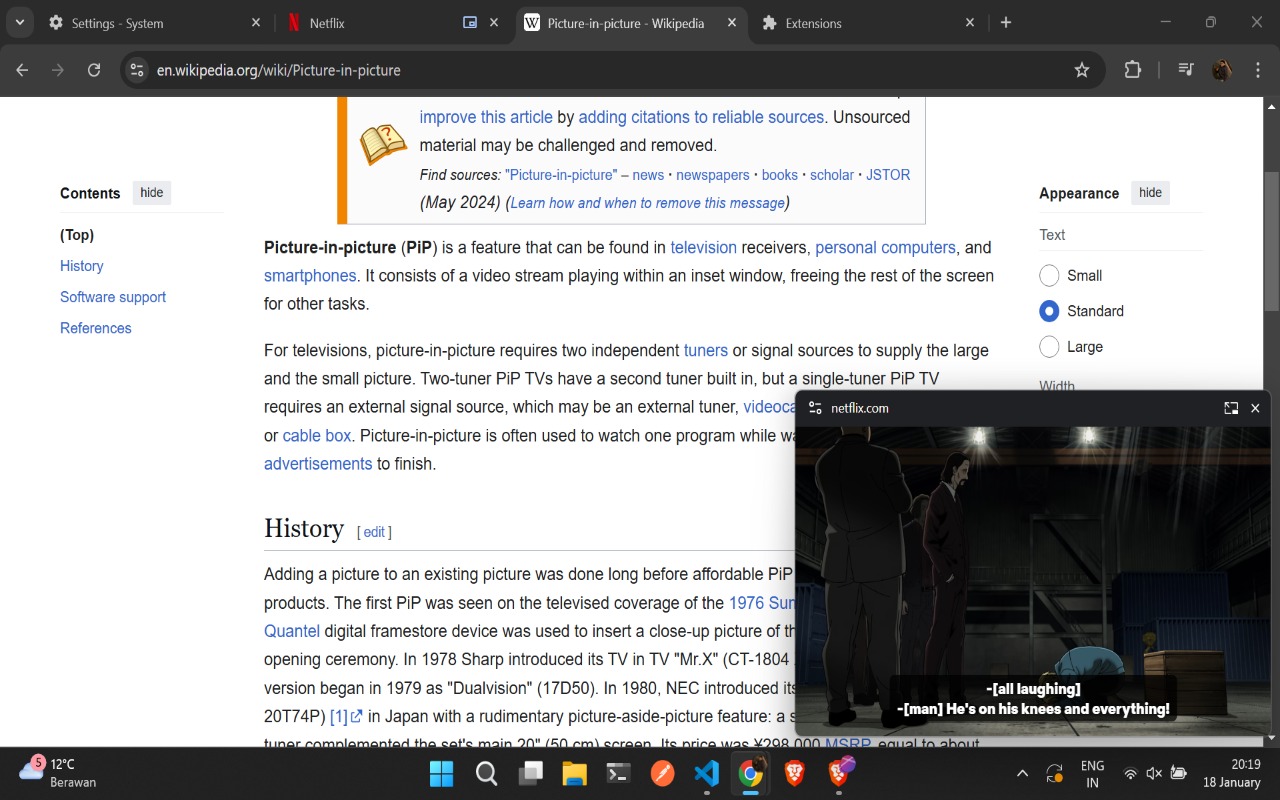This screenshot has height=800, width=1280.
Task: Select the Standard text size radio button
Action: [1049, 311]
